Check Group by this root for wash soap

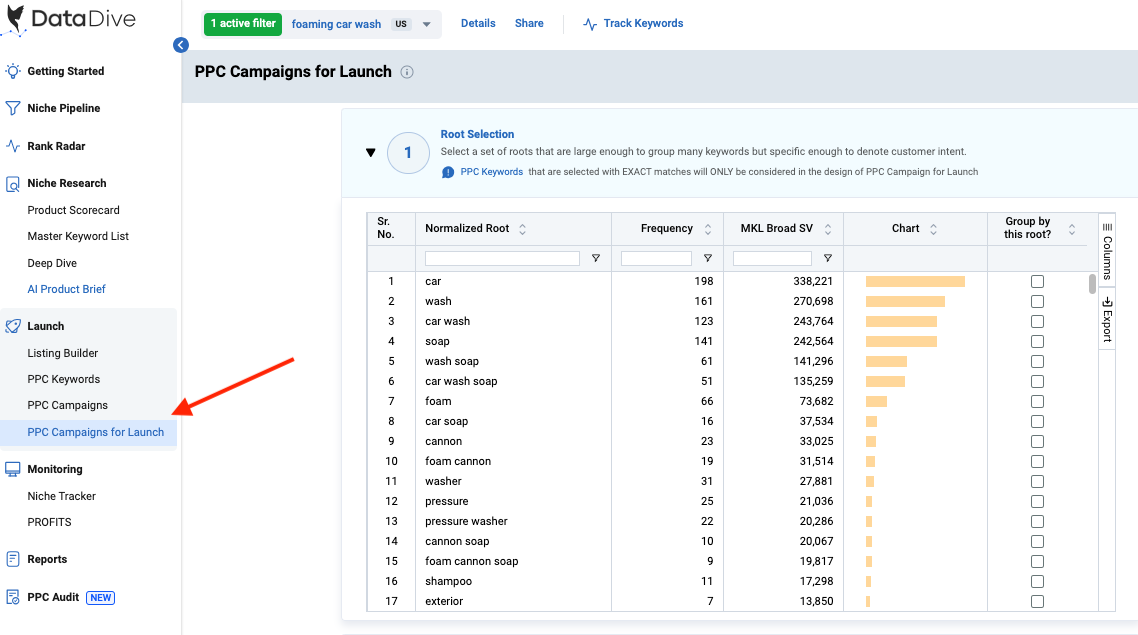1037,361
